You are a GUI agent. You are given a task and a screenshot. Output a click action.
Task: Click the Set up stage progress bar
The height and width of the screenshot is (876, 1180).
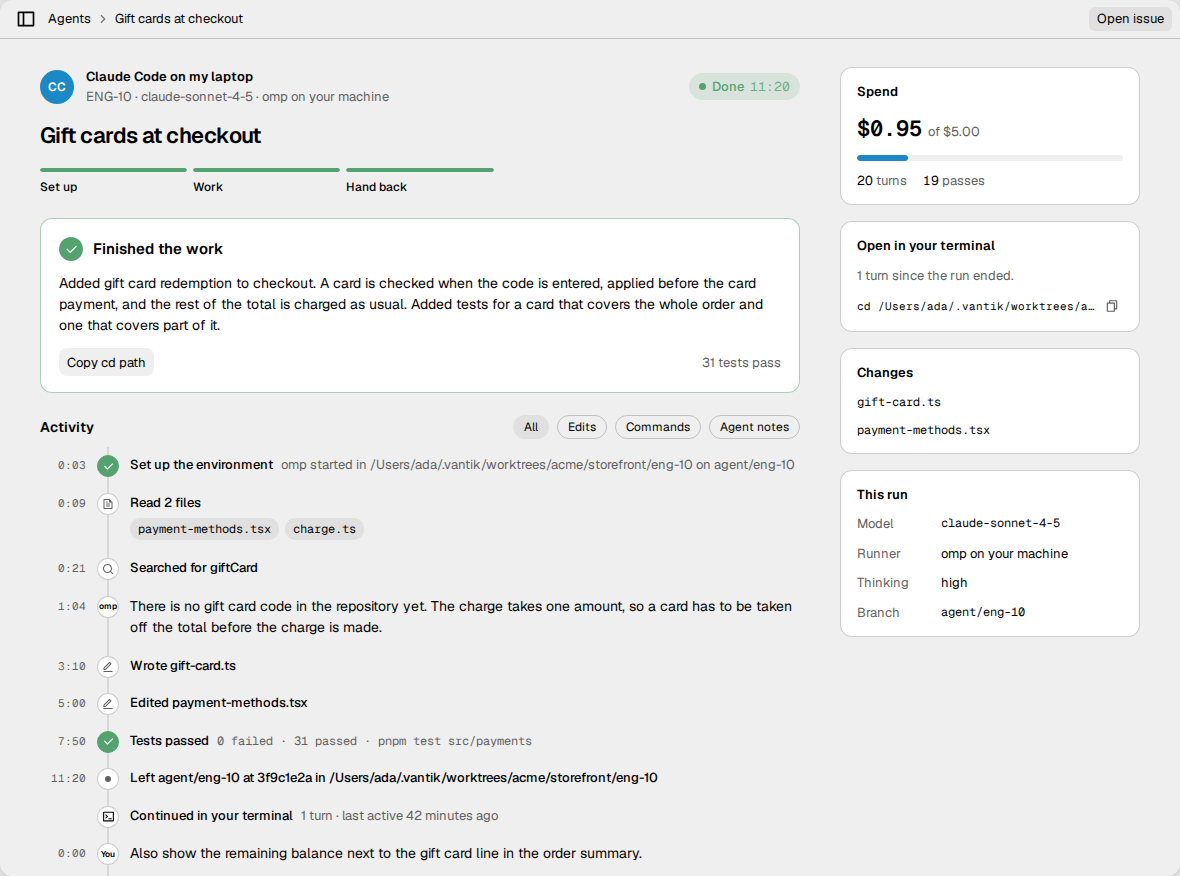[114, 170]
